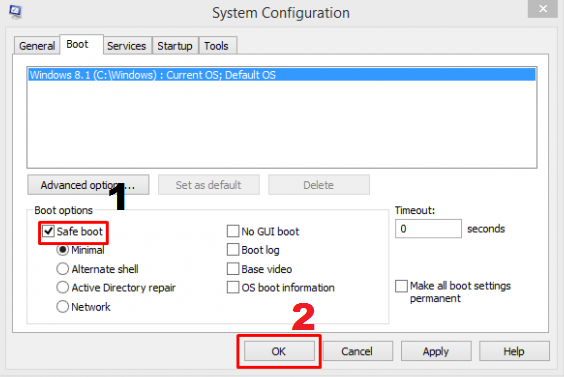564x377 pixels.
Task: Open Advanced options dialog
Action: tap(88, 185)
